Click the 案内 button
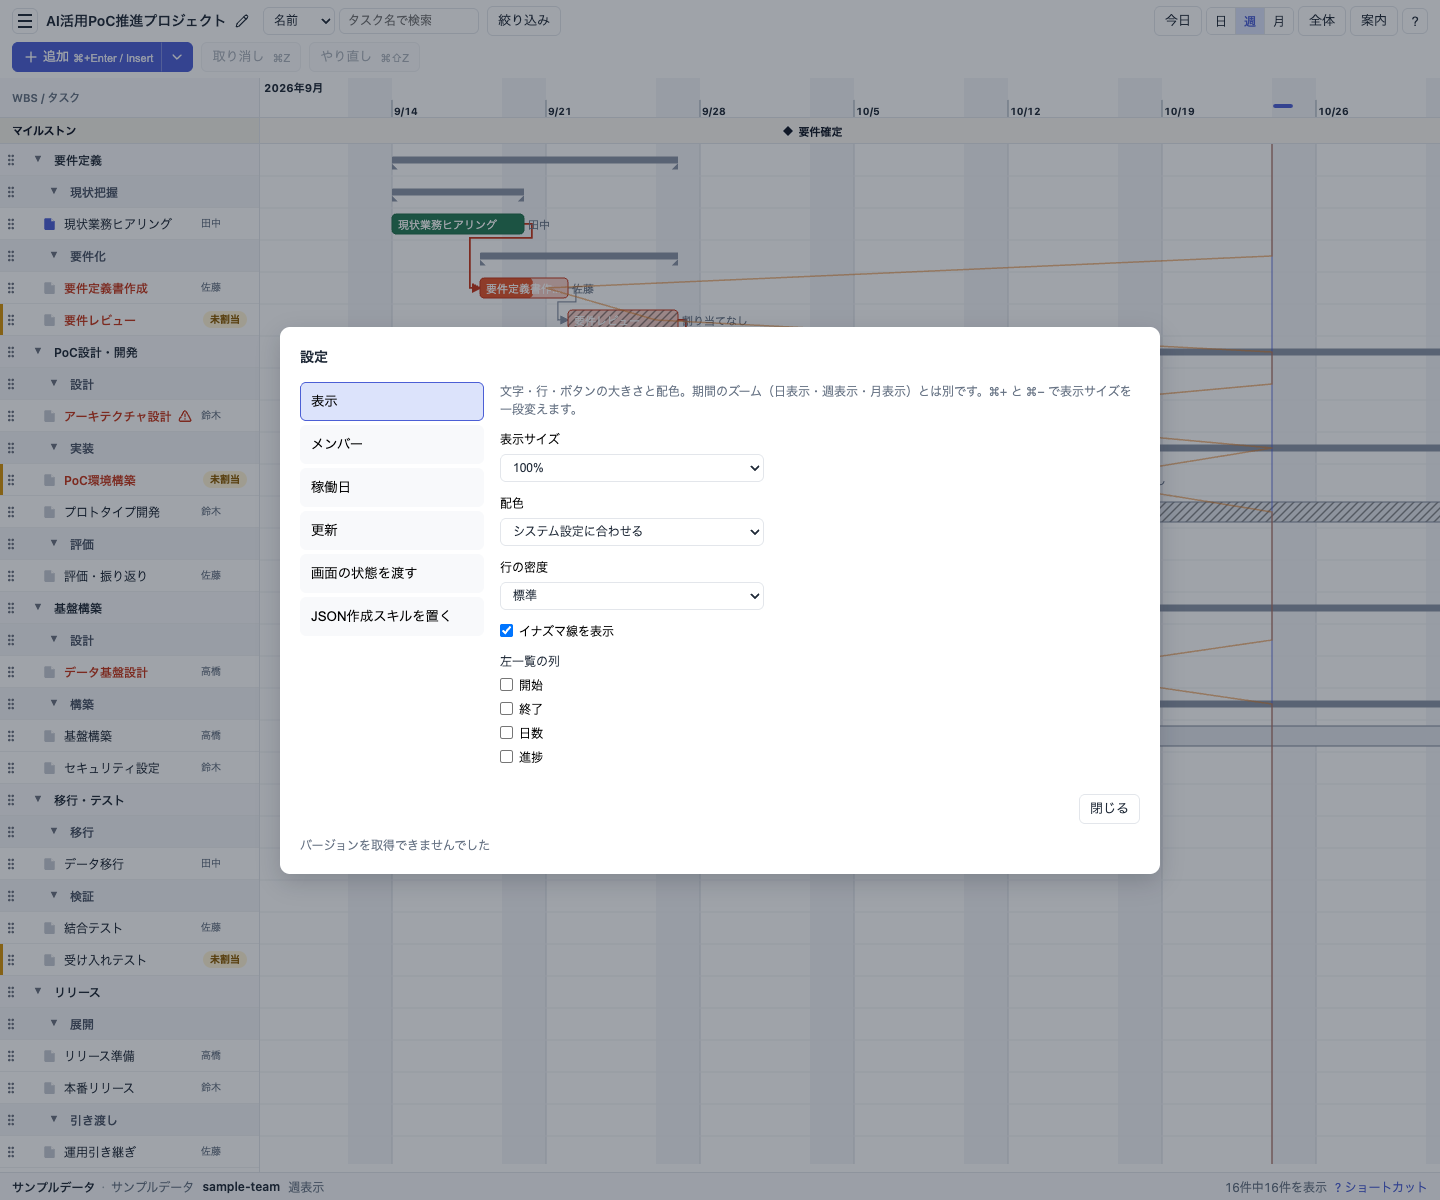 pos(1374,21)
